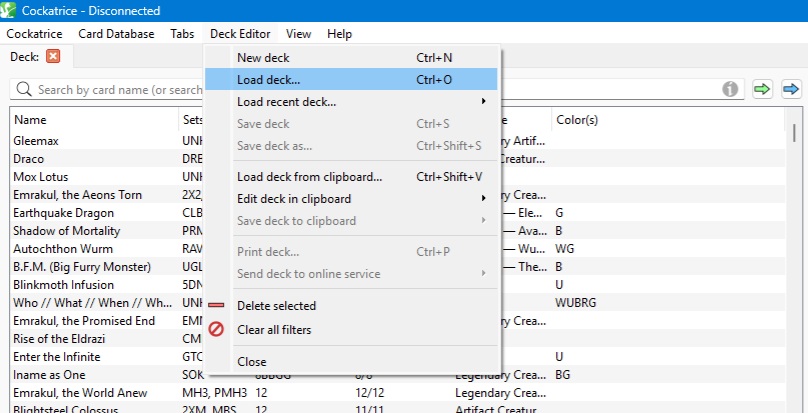The image size is (808, 413).
Task: Open the Tabs menu in menu bar
Action: 182,34
